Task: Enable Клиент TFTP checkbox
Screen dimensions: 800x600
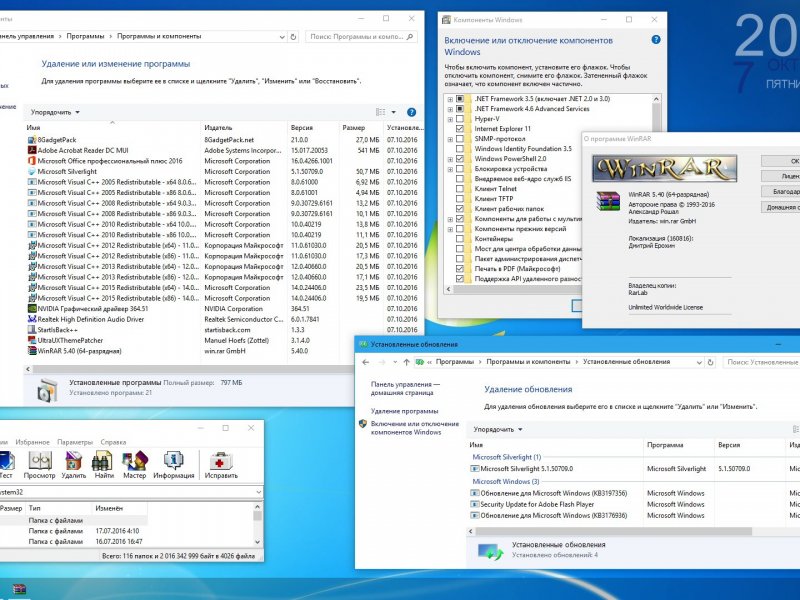Action: pos(460,198)
